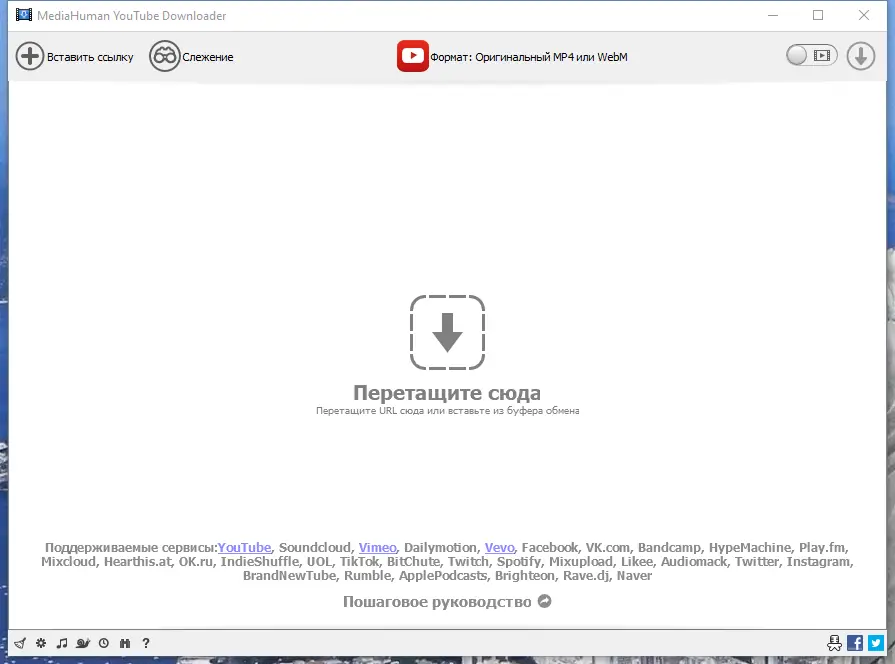
Task: Click the music note icon in status bar
Action: click(62, 643)
